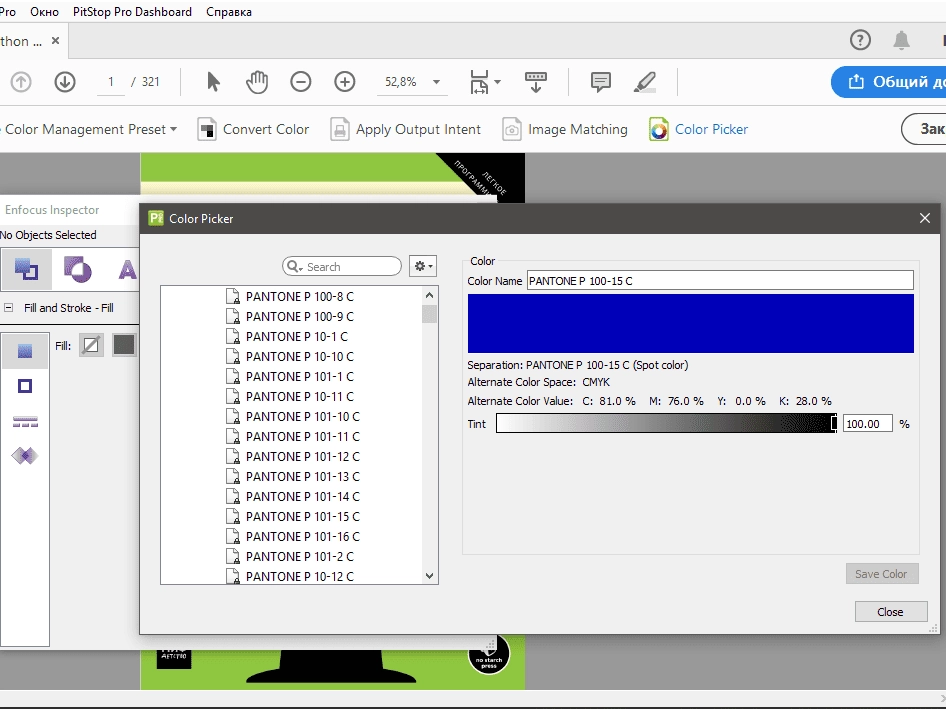Click Apply Output Intent tool

point(405,130)
